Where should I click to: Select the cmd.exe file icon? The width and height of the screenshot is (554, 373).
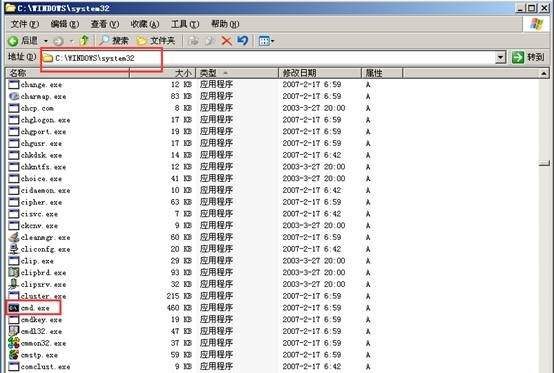point(13,308)
